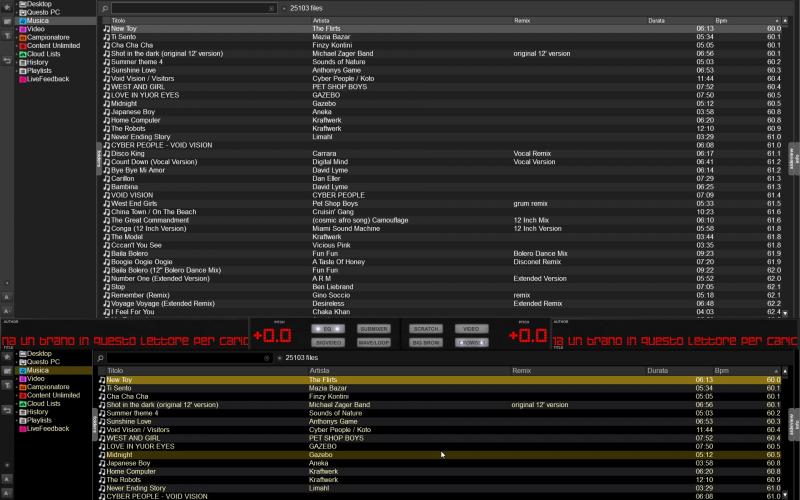Screen dimensions: 800x500
Task: Click the right deck pitch display
Action: 528,336
